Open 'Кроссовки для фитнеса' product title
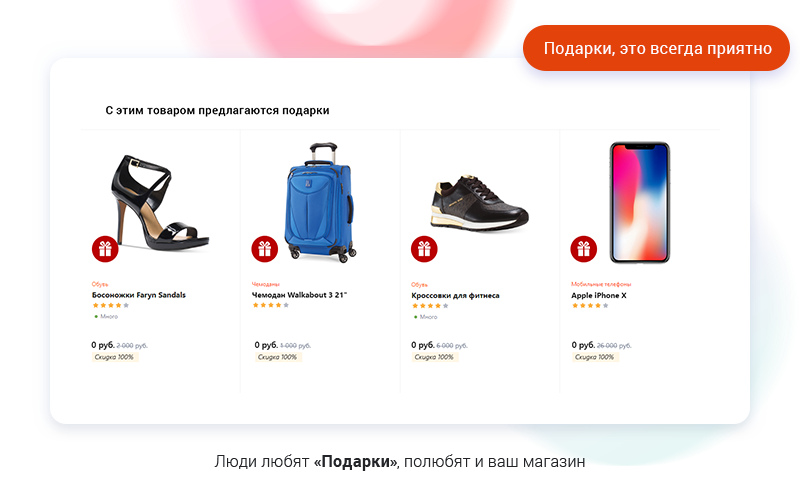The image size is (800, 479). pos(456,295)
